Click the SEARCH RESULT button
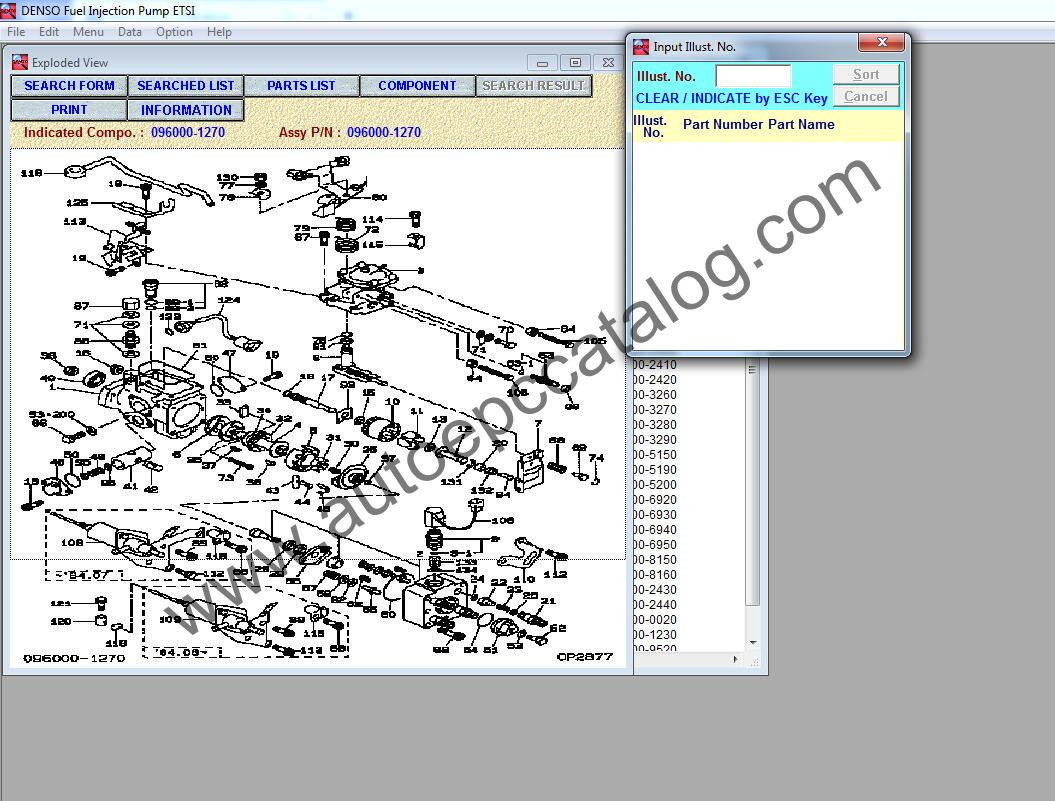 click(533, 86)
